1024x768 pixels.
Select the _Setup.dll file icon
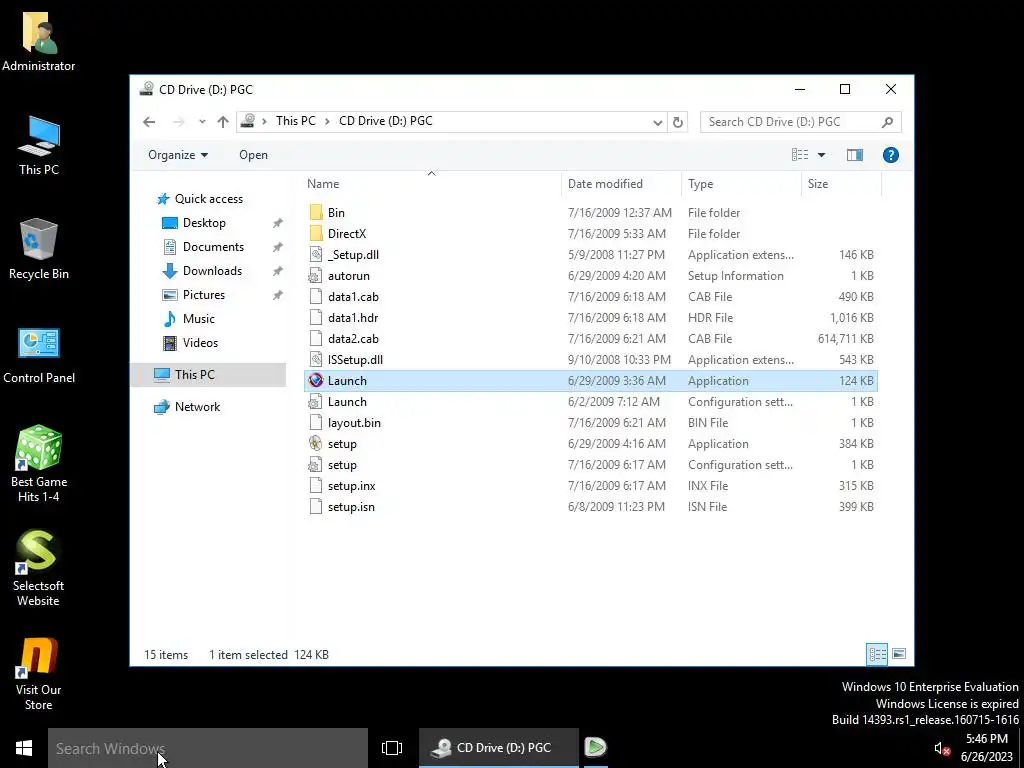(316, 254)
